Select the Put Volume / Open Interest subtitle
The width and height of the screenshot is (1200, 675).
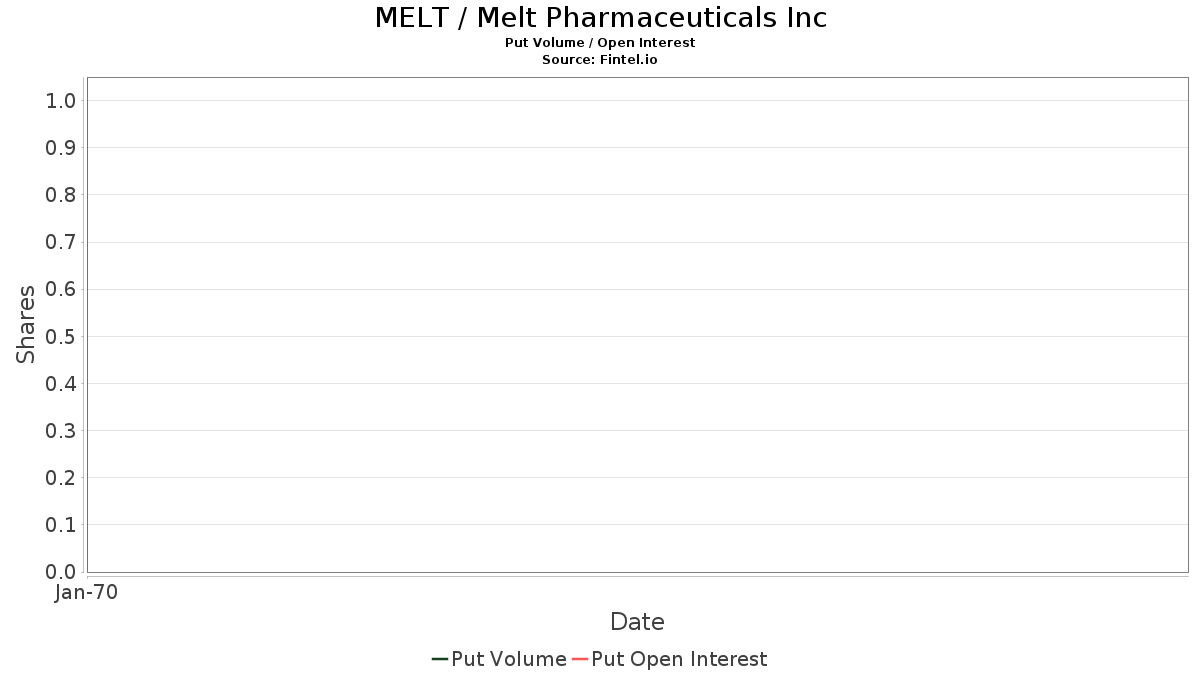(600, 43)
